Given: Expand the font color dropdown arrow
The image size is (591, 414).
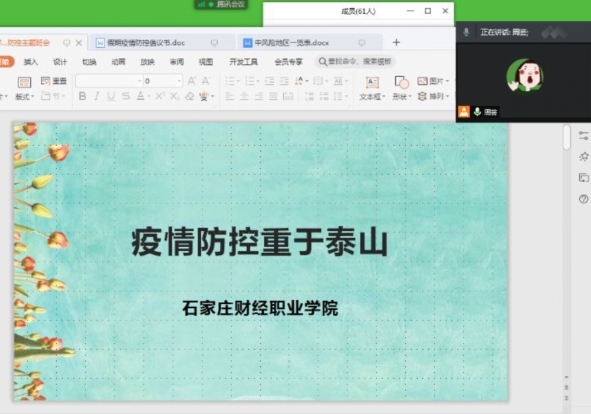Looking at the screenshot, I should pyautogui.click(x=149, y=97).
